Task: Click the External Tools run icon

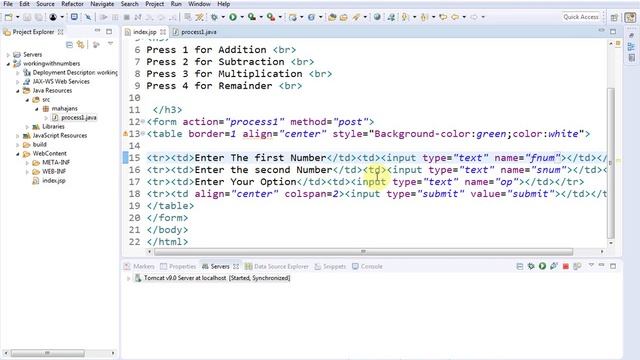Action: [271, 17]
